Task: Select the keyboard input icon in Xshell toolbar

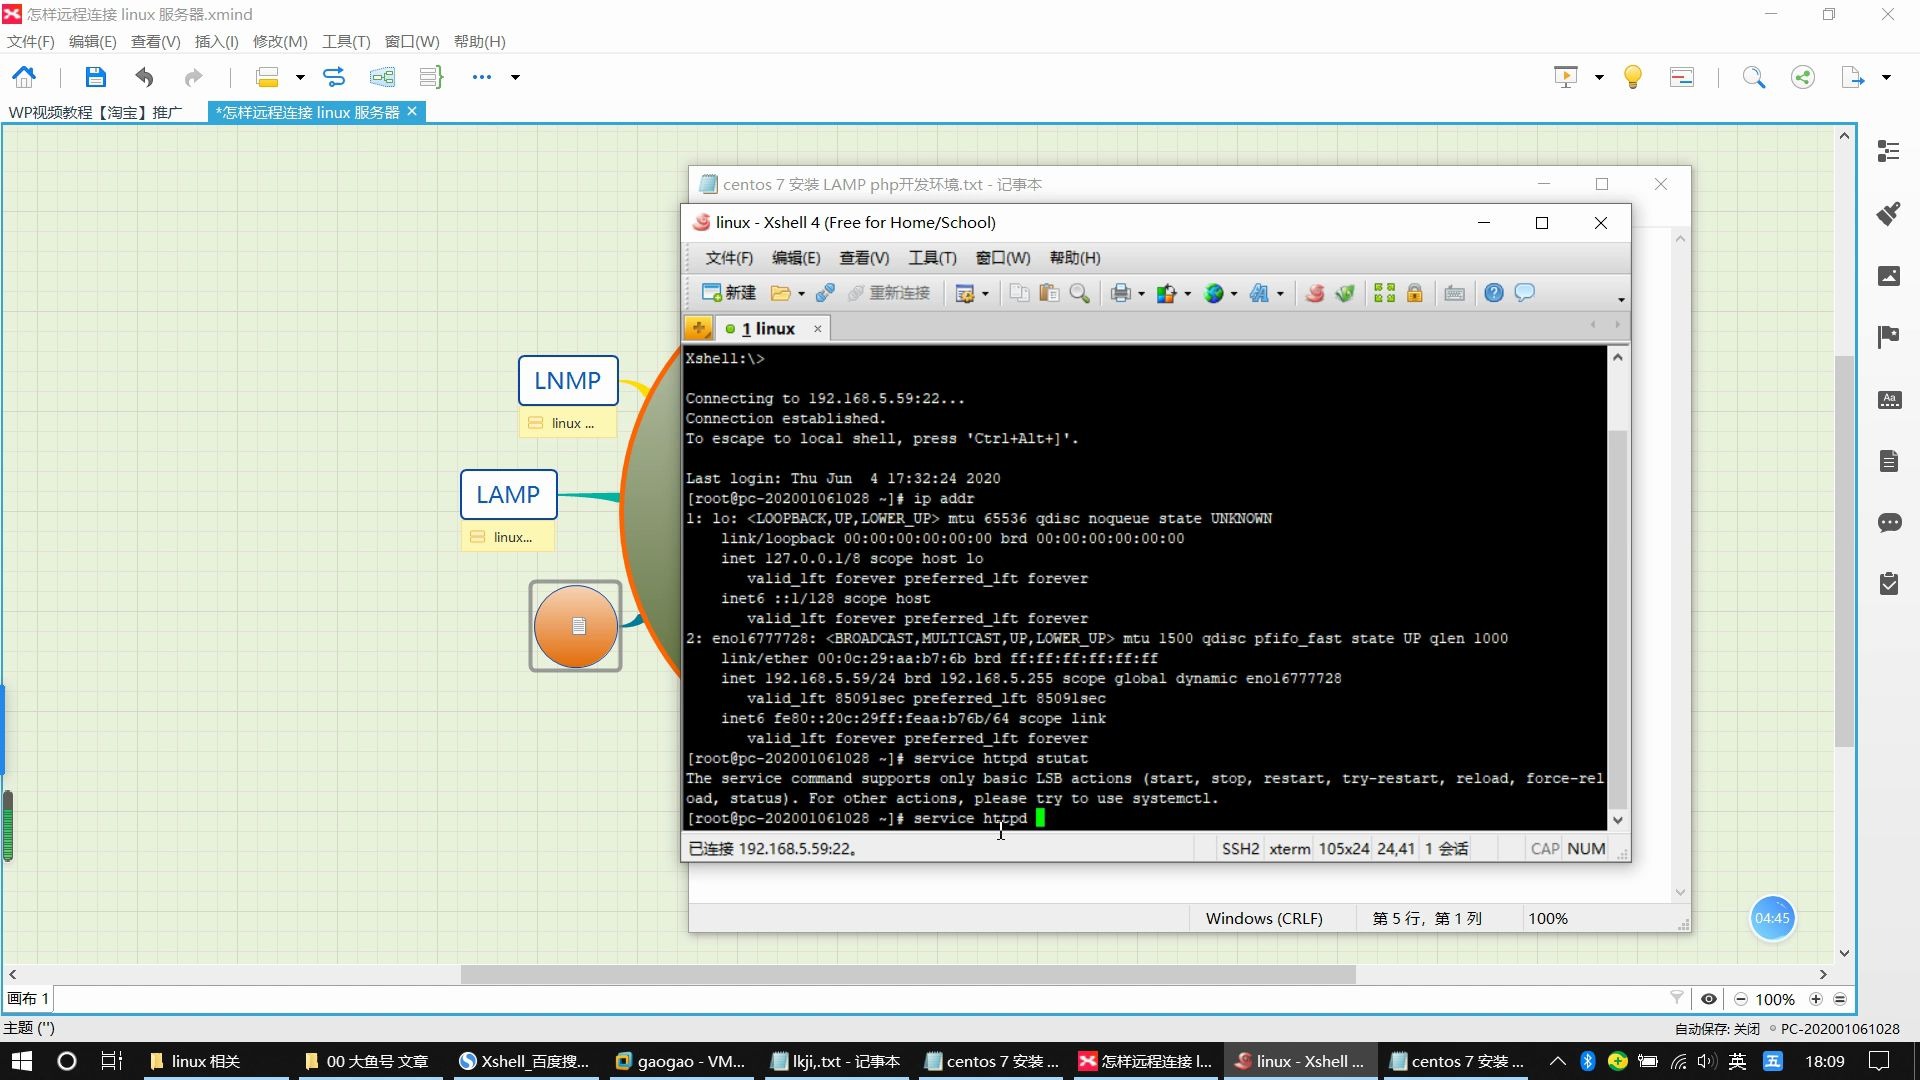Action: [x=1454, y=293]
